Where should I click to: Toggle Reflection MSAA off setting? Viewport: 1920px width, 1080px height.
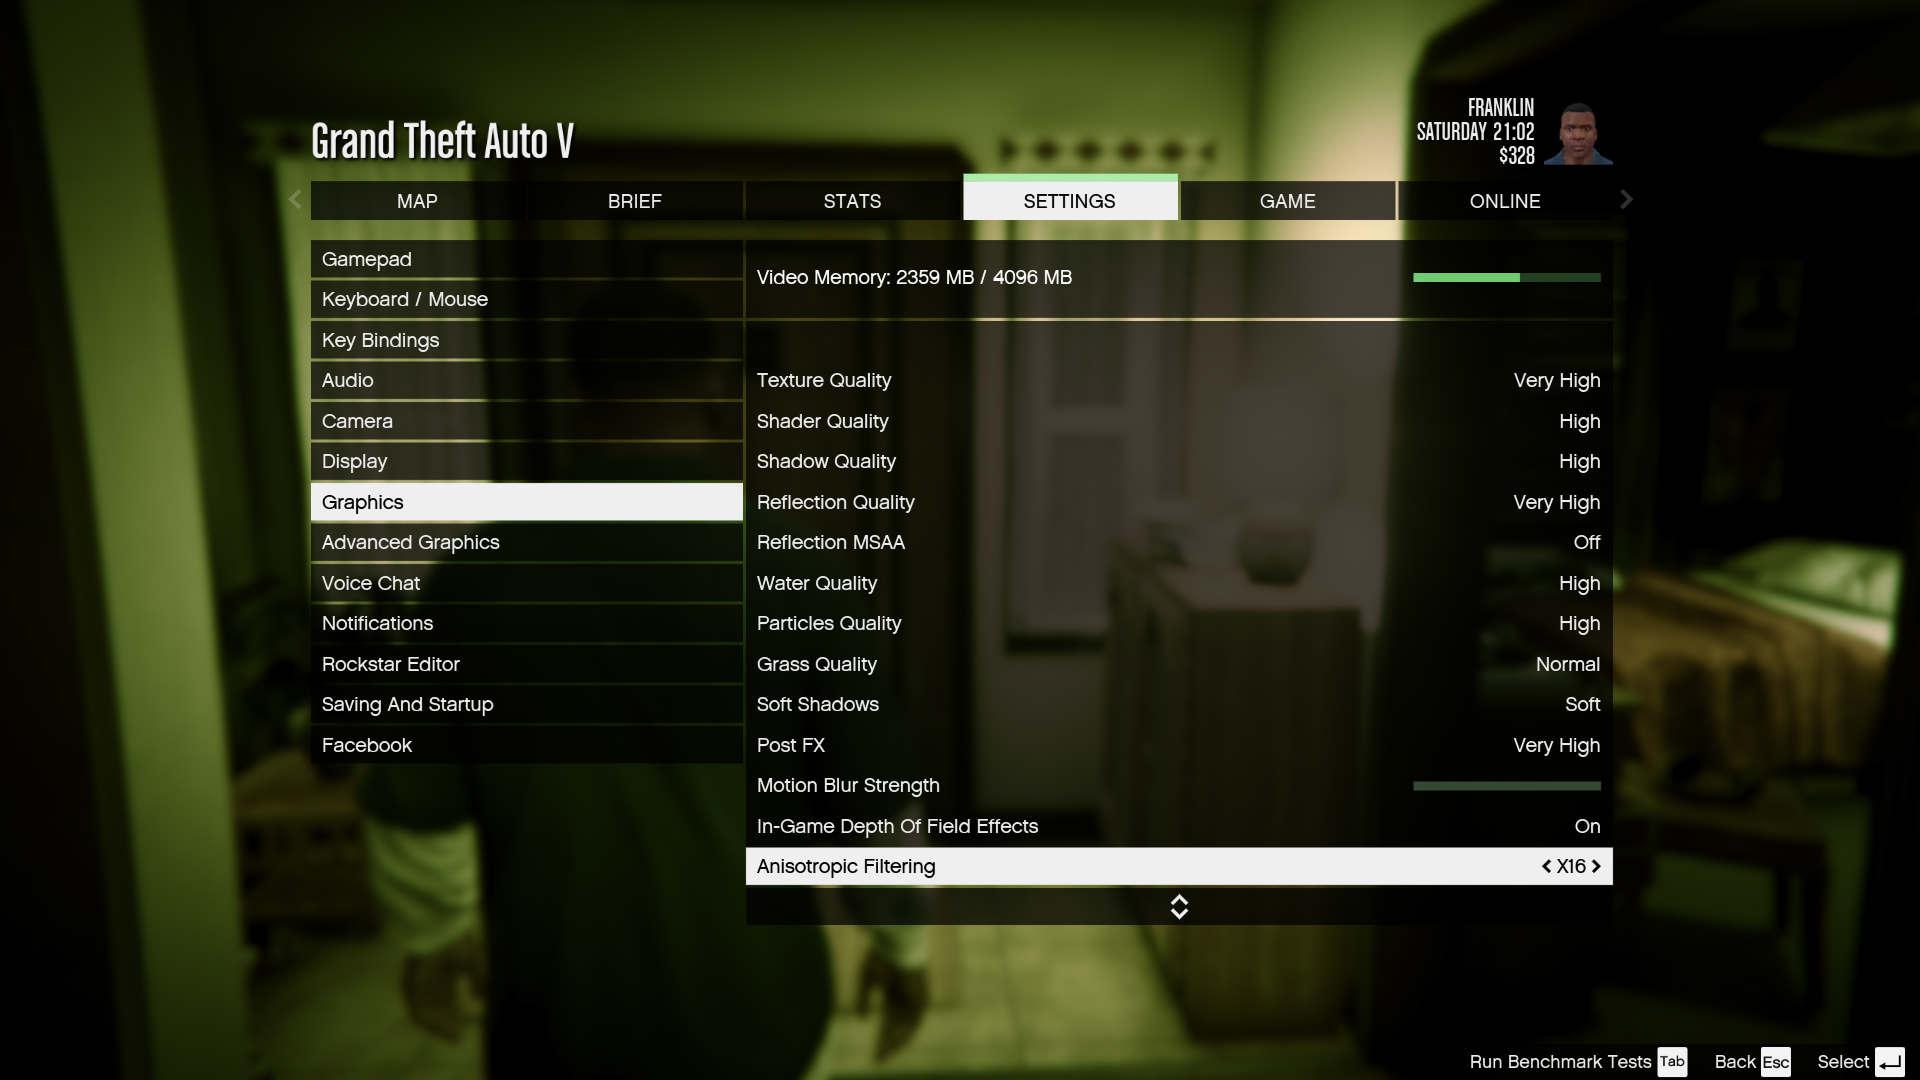pyautogui.click(x=1588, y=542)
